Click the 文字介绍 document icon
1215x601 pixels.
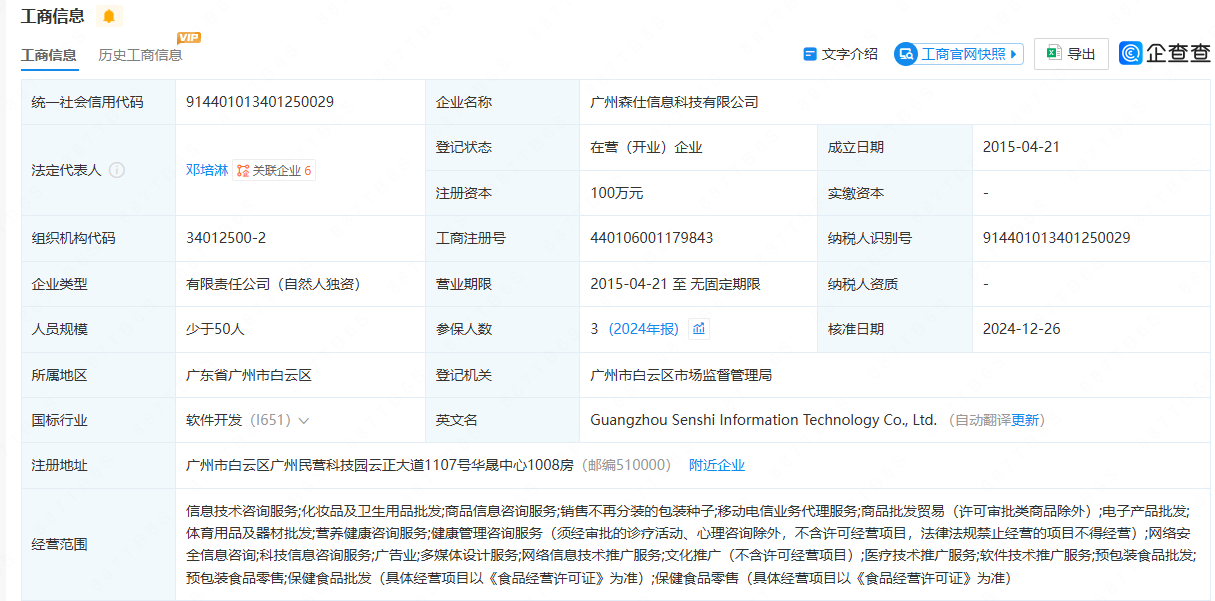click(810, 54)
